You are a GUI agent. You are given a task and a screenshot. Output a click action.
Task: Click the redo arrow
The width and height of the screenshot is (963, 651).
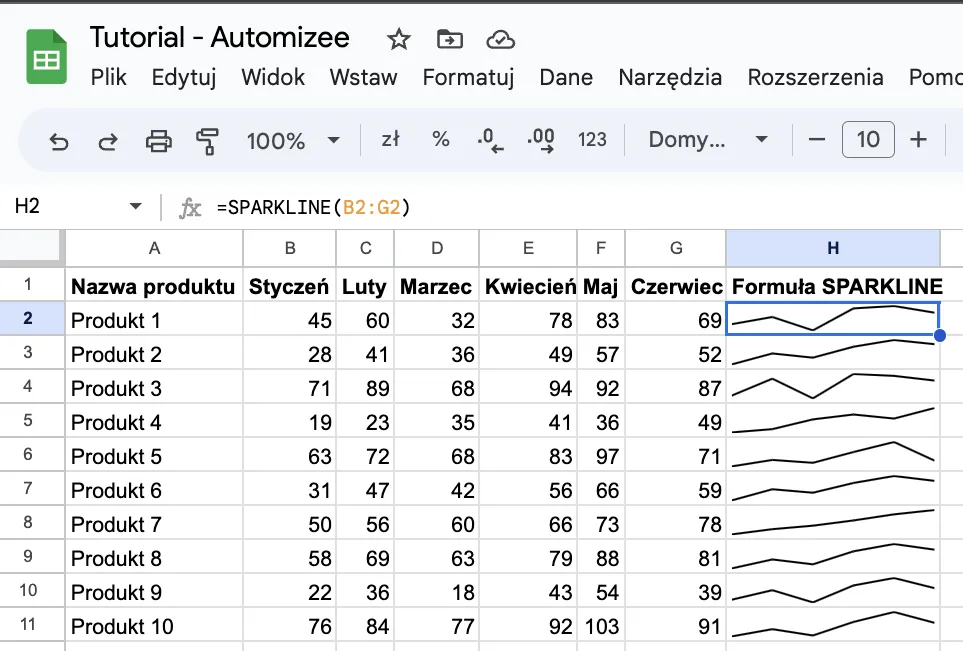108,141
